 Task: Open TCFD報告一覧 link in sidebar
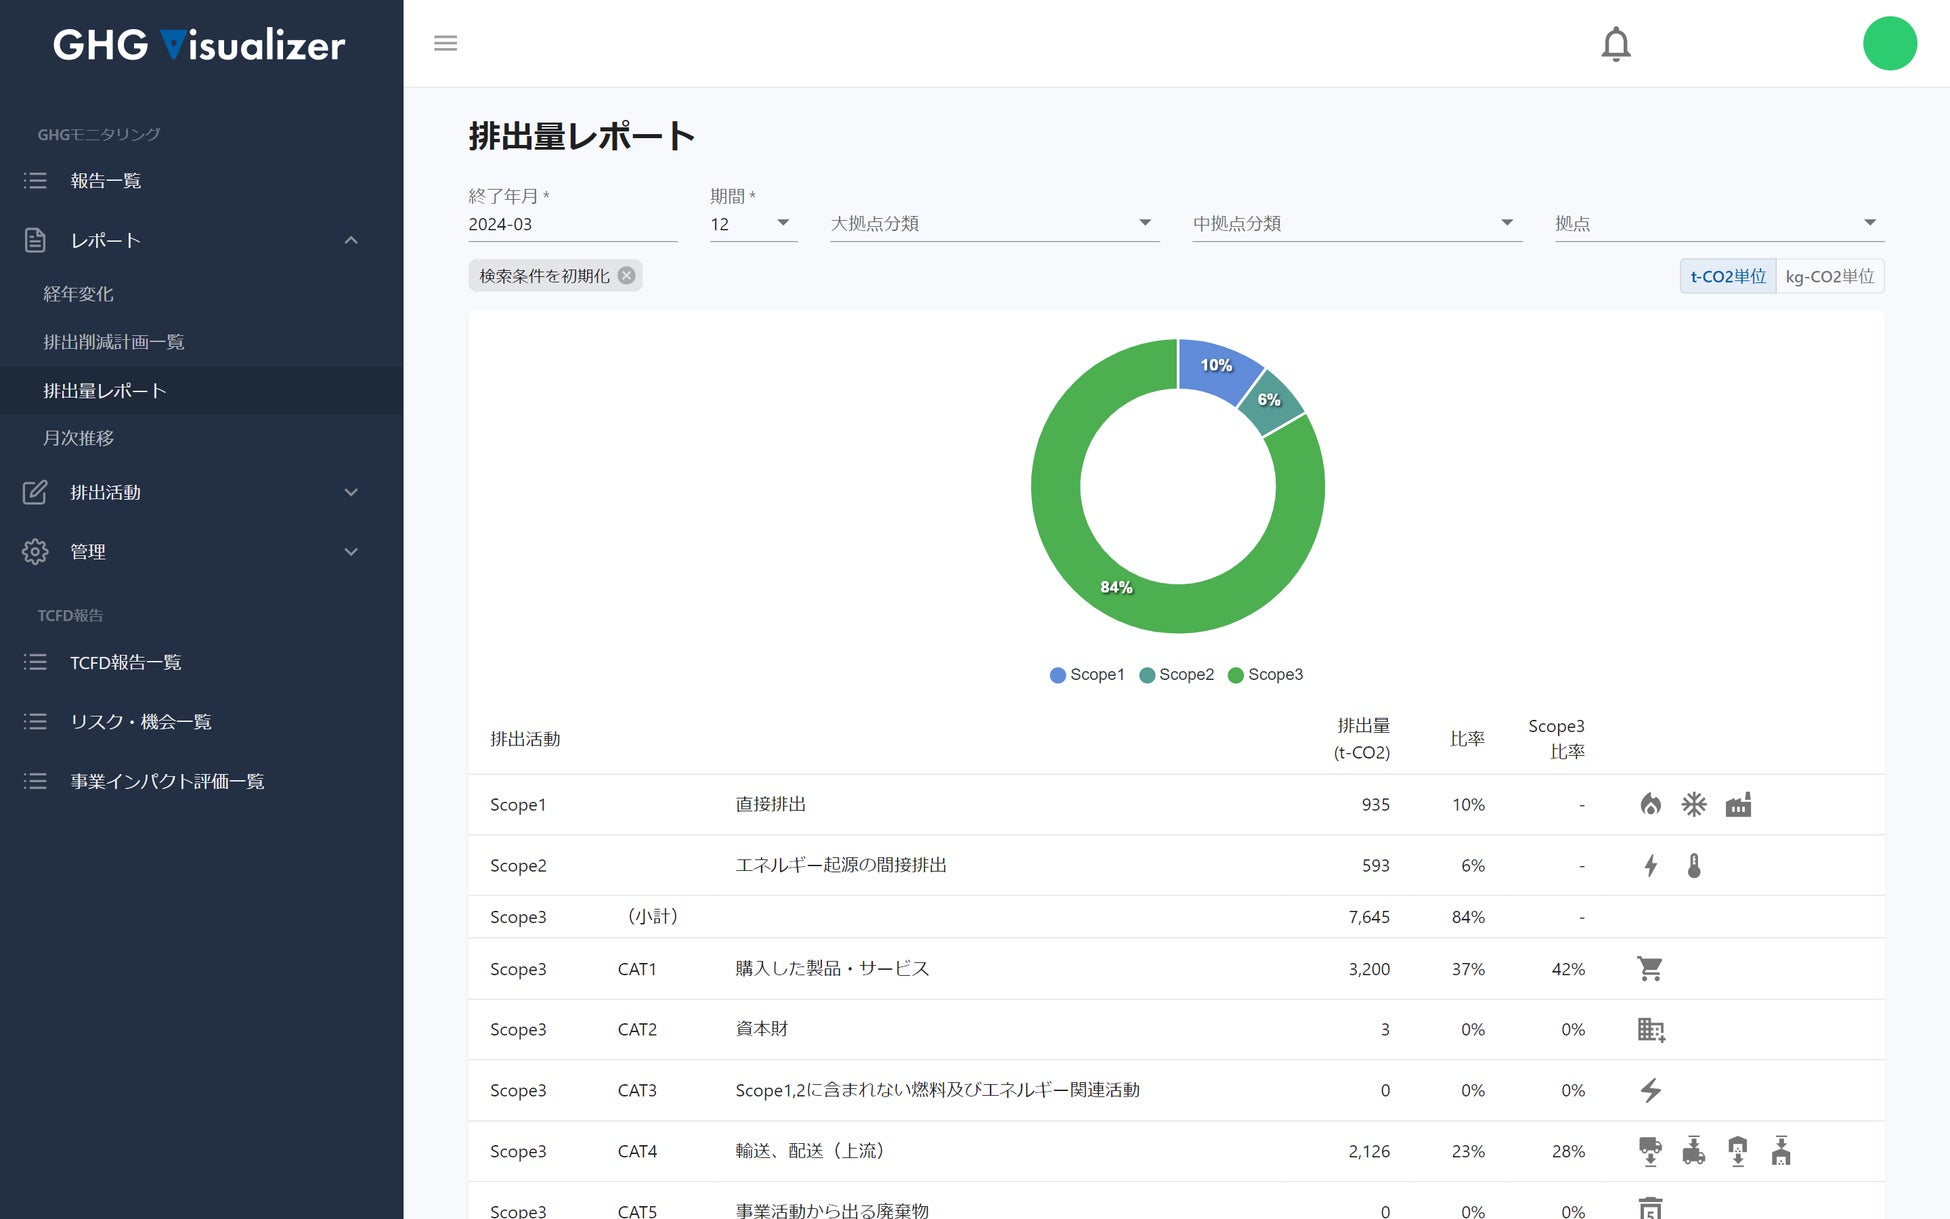pyautogui.click(x=125, y=662)
